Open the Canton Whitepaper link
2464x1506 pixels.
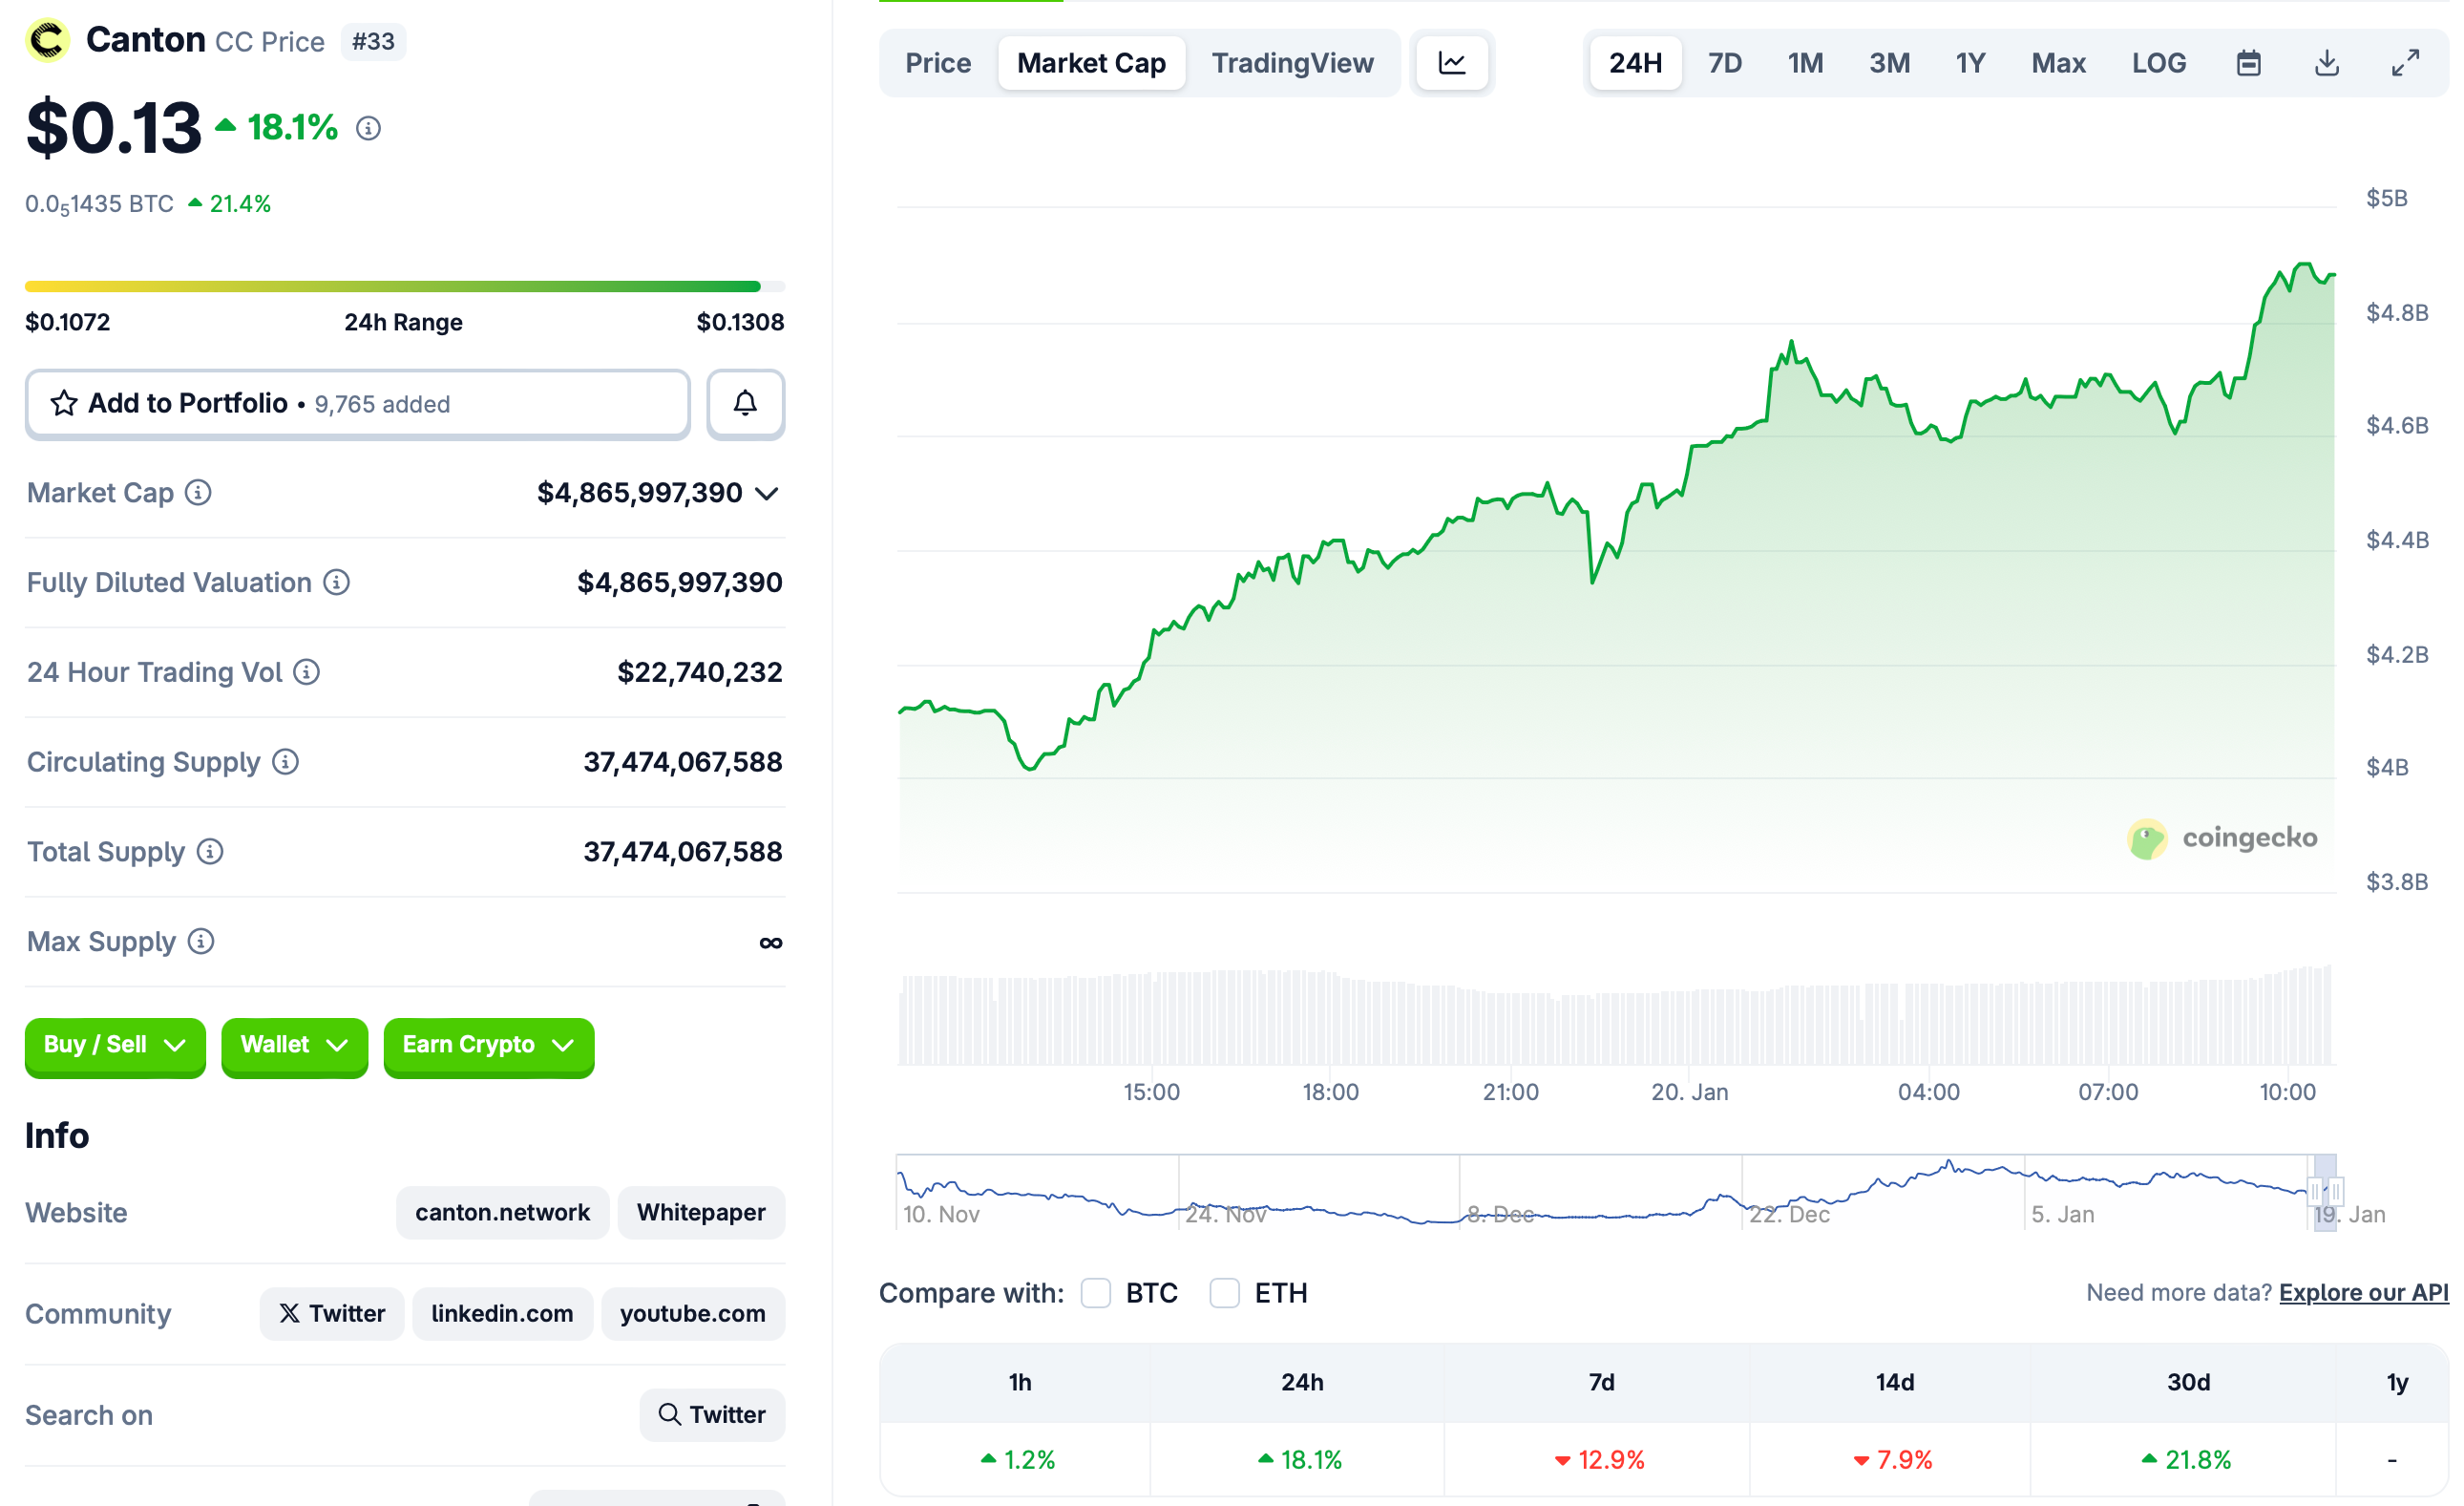click(x=700, y=1212)
